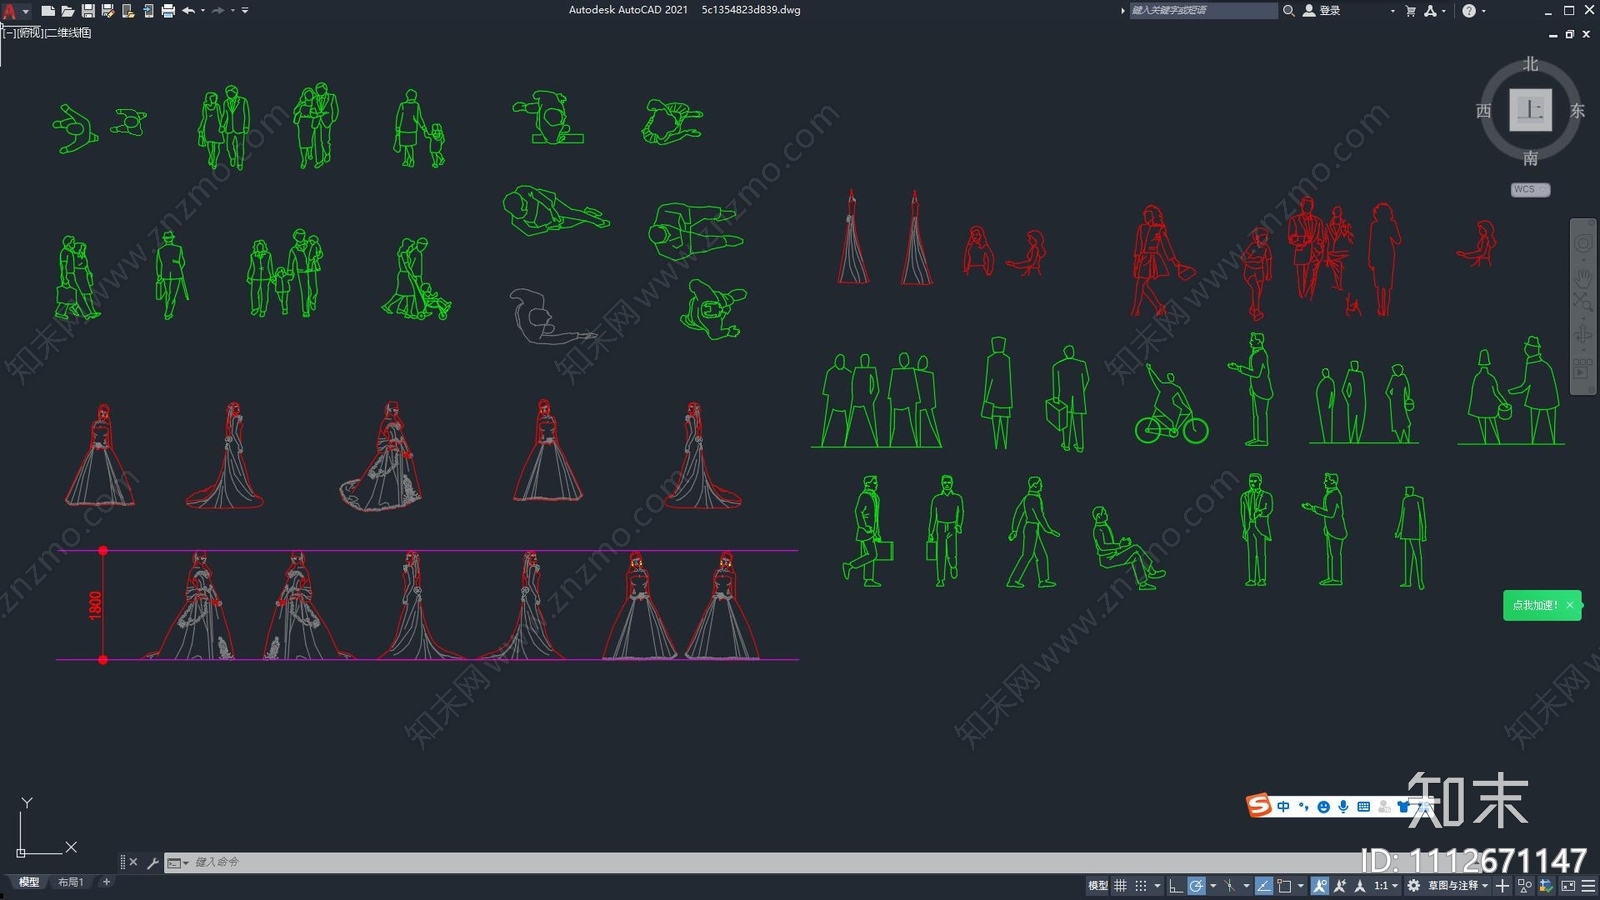Click the help question mark icon
The image size is (1600, 900).
coord(1468,11)
